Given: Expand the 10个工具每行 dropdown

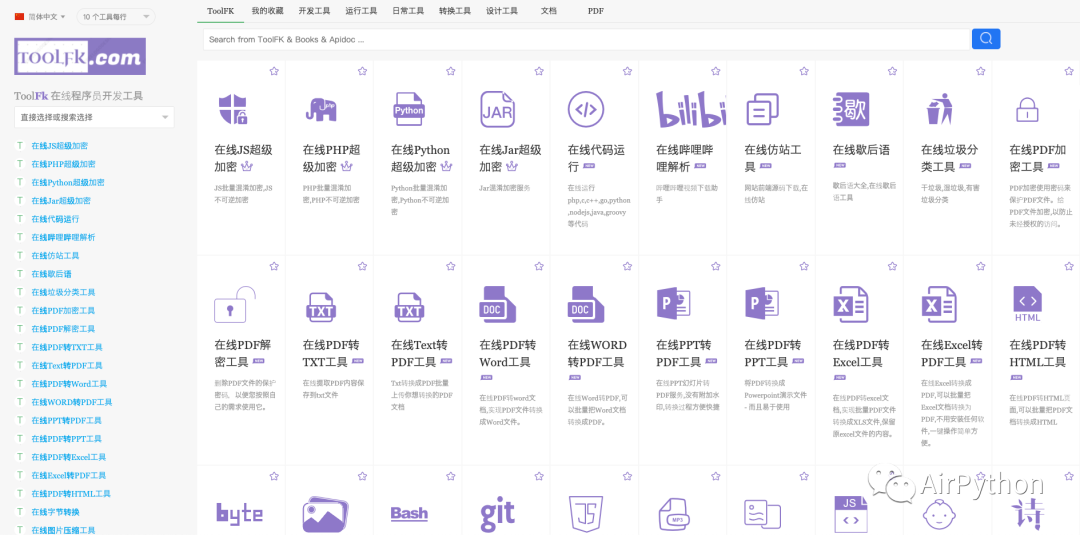Looking at the screenshot, I should pos(117,17).
